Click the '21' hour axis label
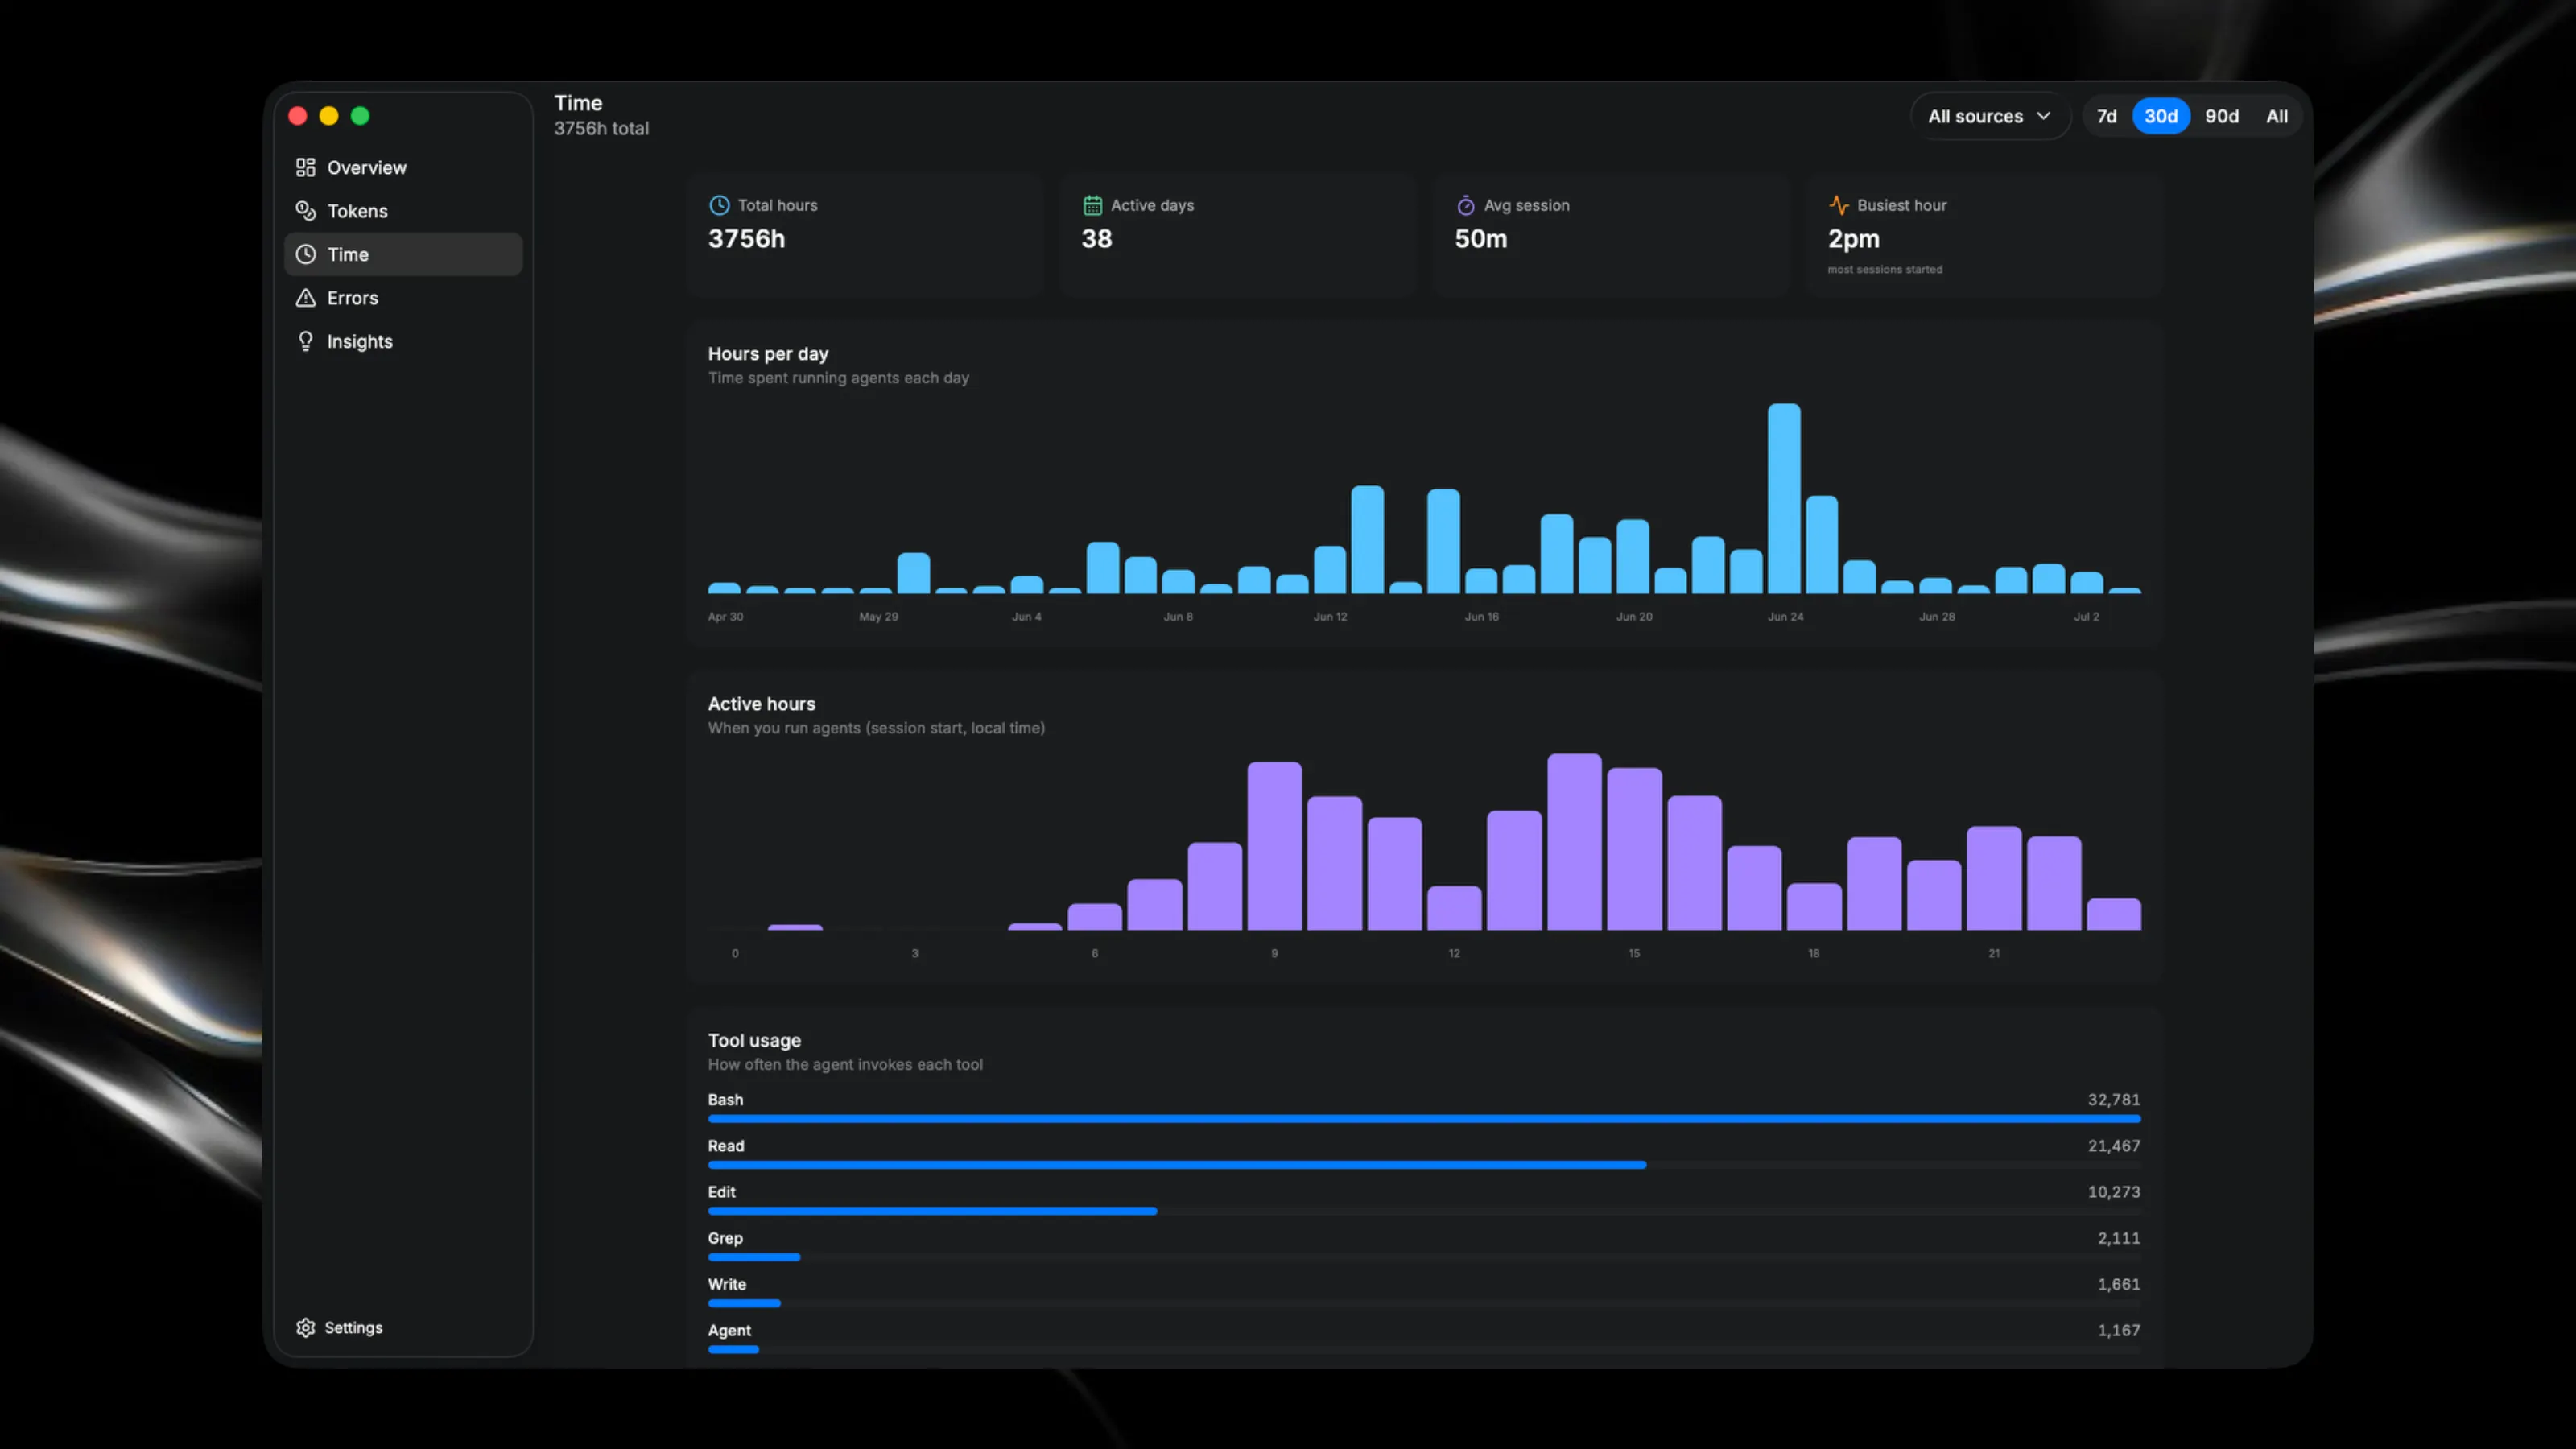 1994,953
